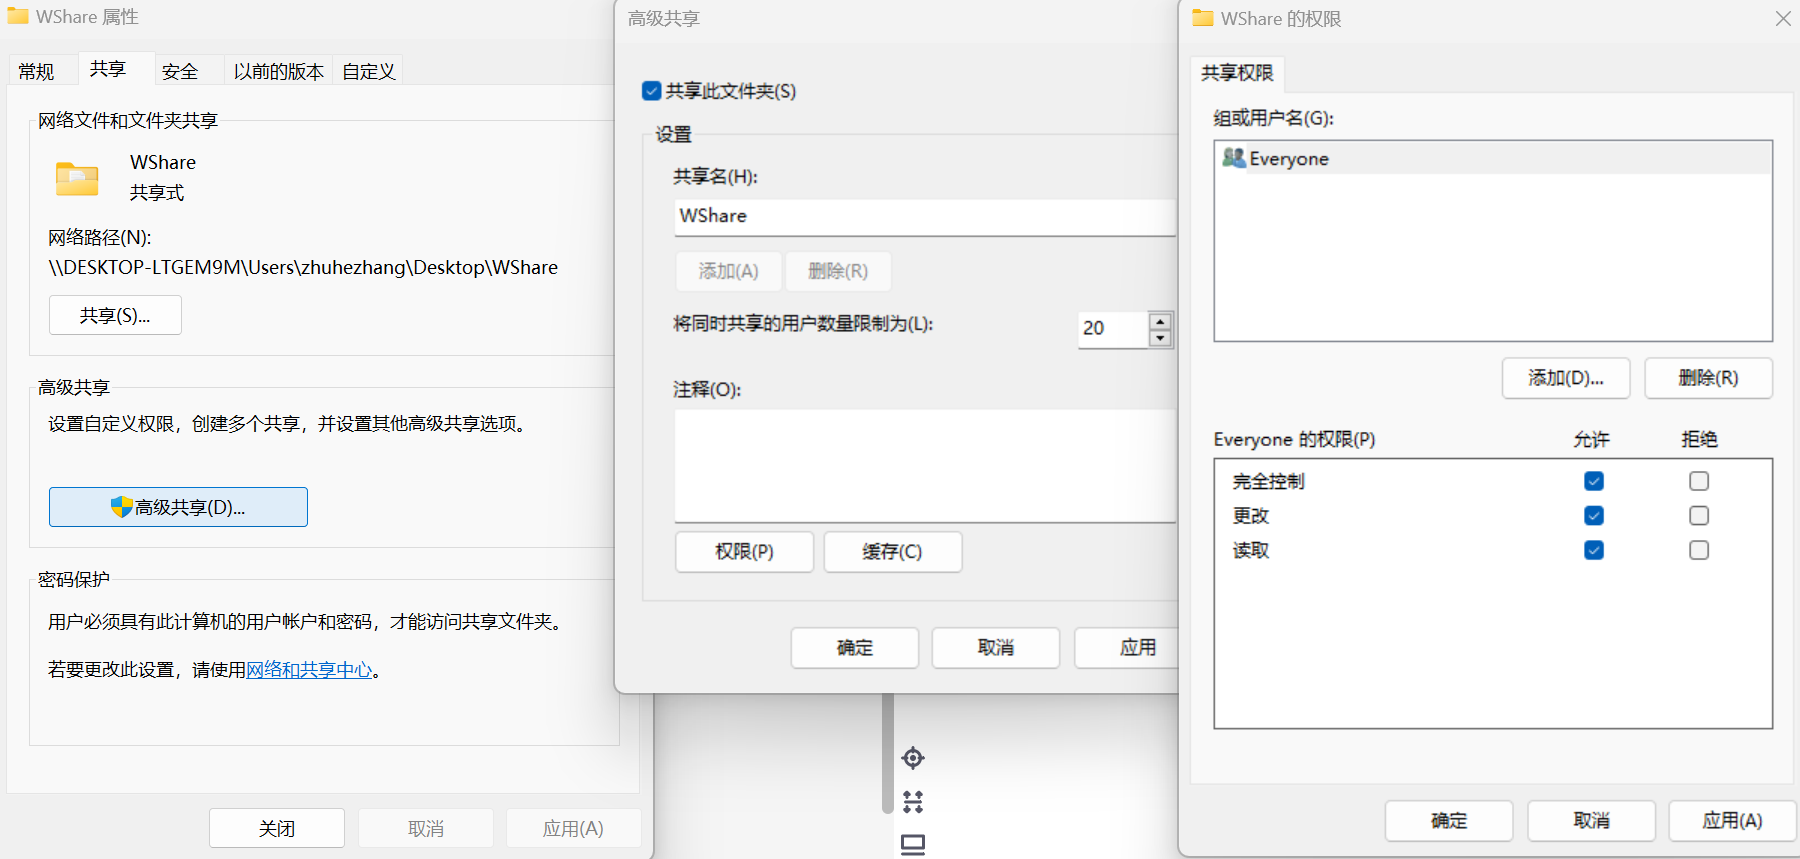The width and height of the screenshot is (1800, 859).
Task: Click the 注释 comment text area
Action: coord(925,466)
